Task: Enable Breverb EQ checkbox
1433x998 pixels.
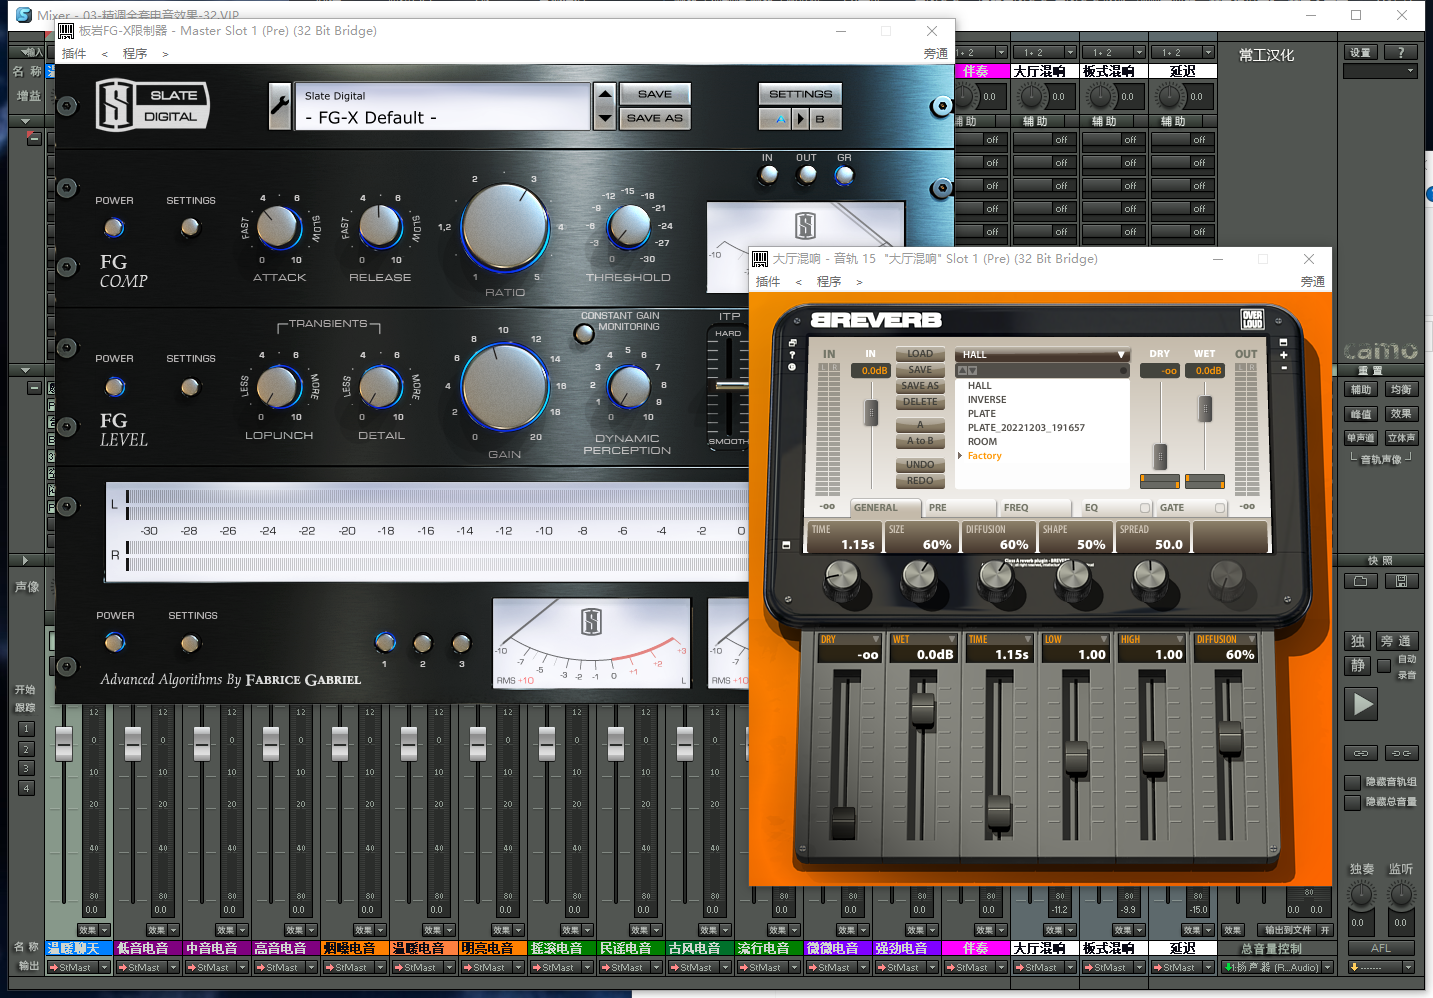Action: click(1144, 508)
